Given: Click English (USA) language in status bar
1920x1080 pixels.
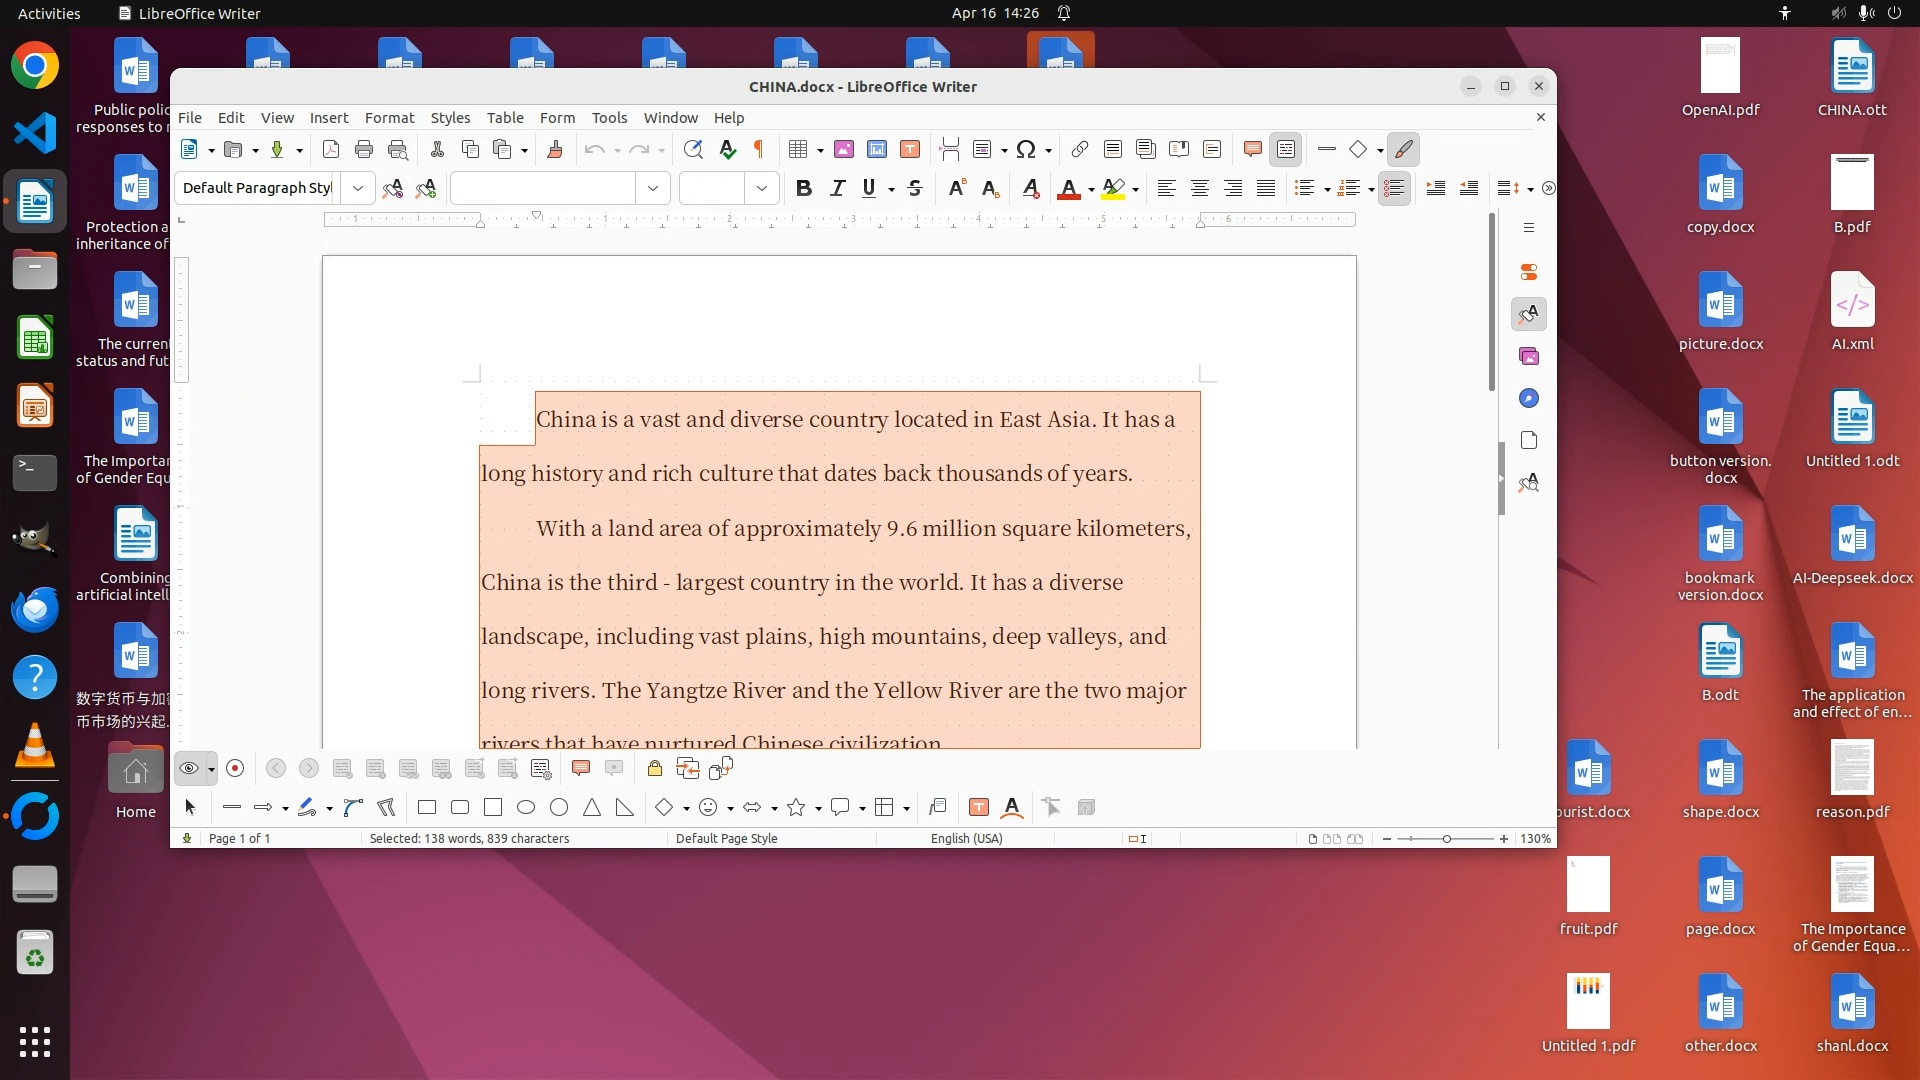Looking at the screenshot, I should pyautogui.click(x=966, y=839).
